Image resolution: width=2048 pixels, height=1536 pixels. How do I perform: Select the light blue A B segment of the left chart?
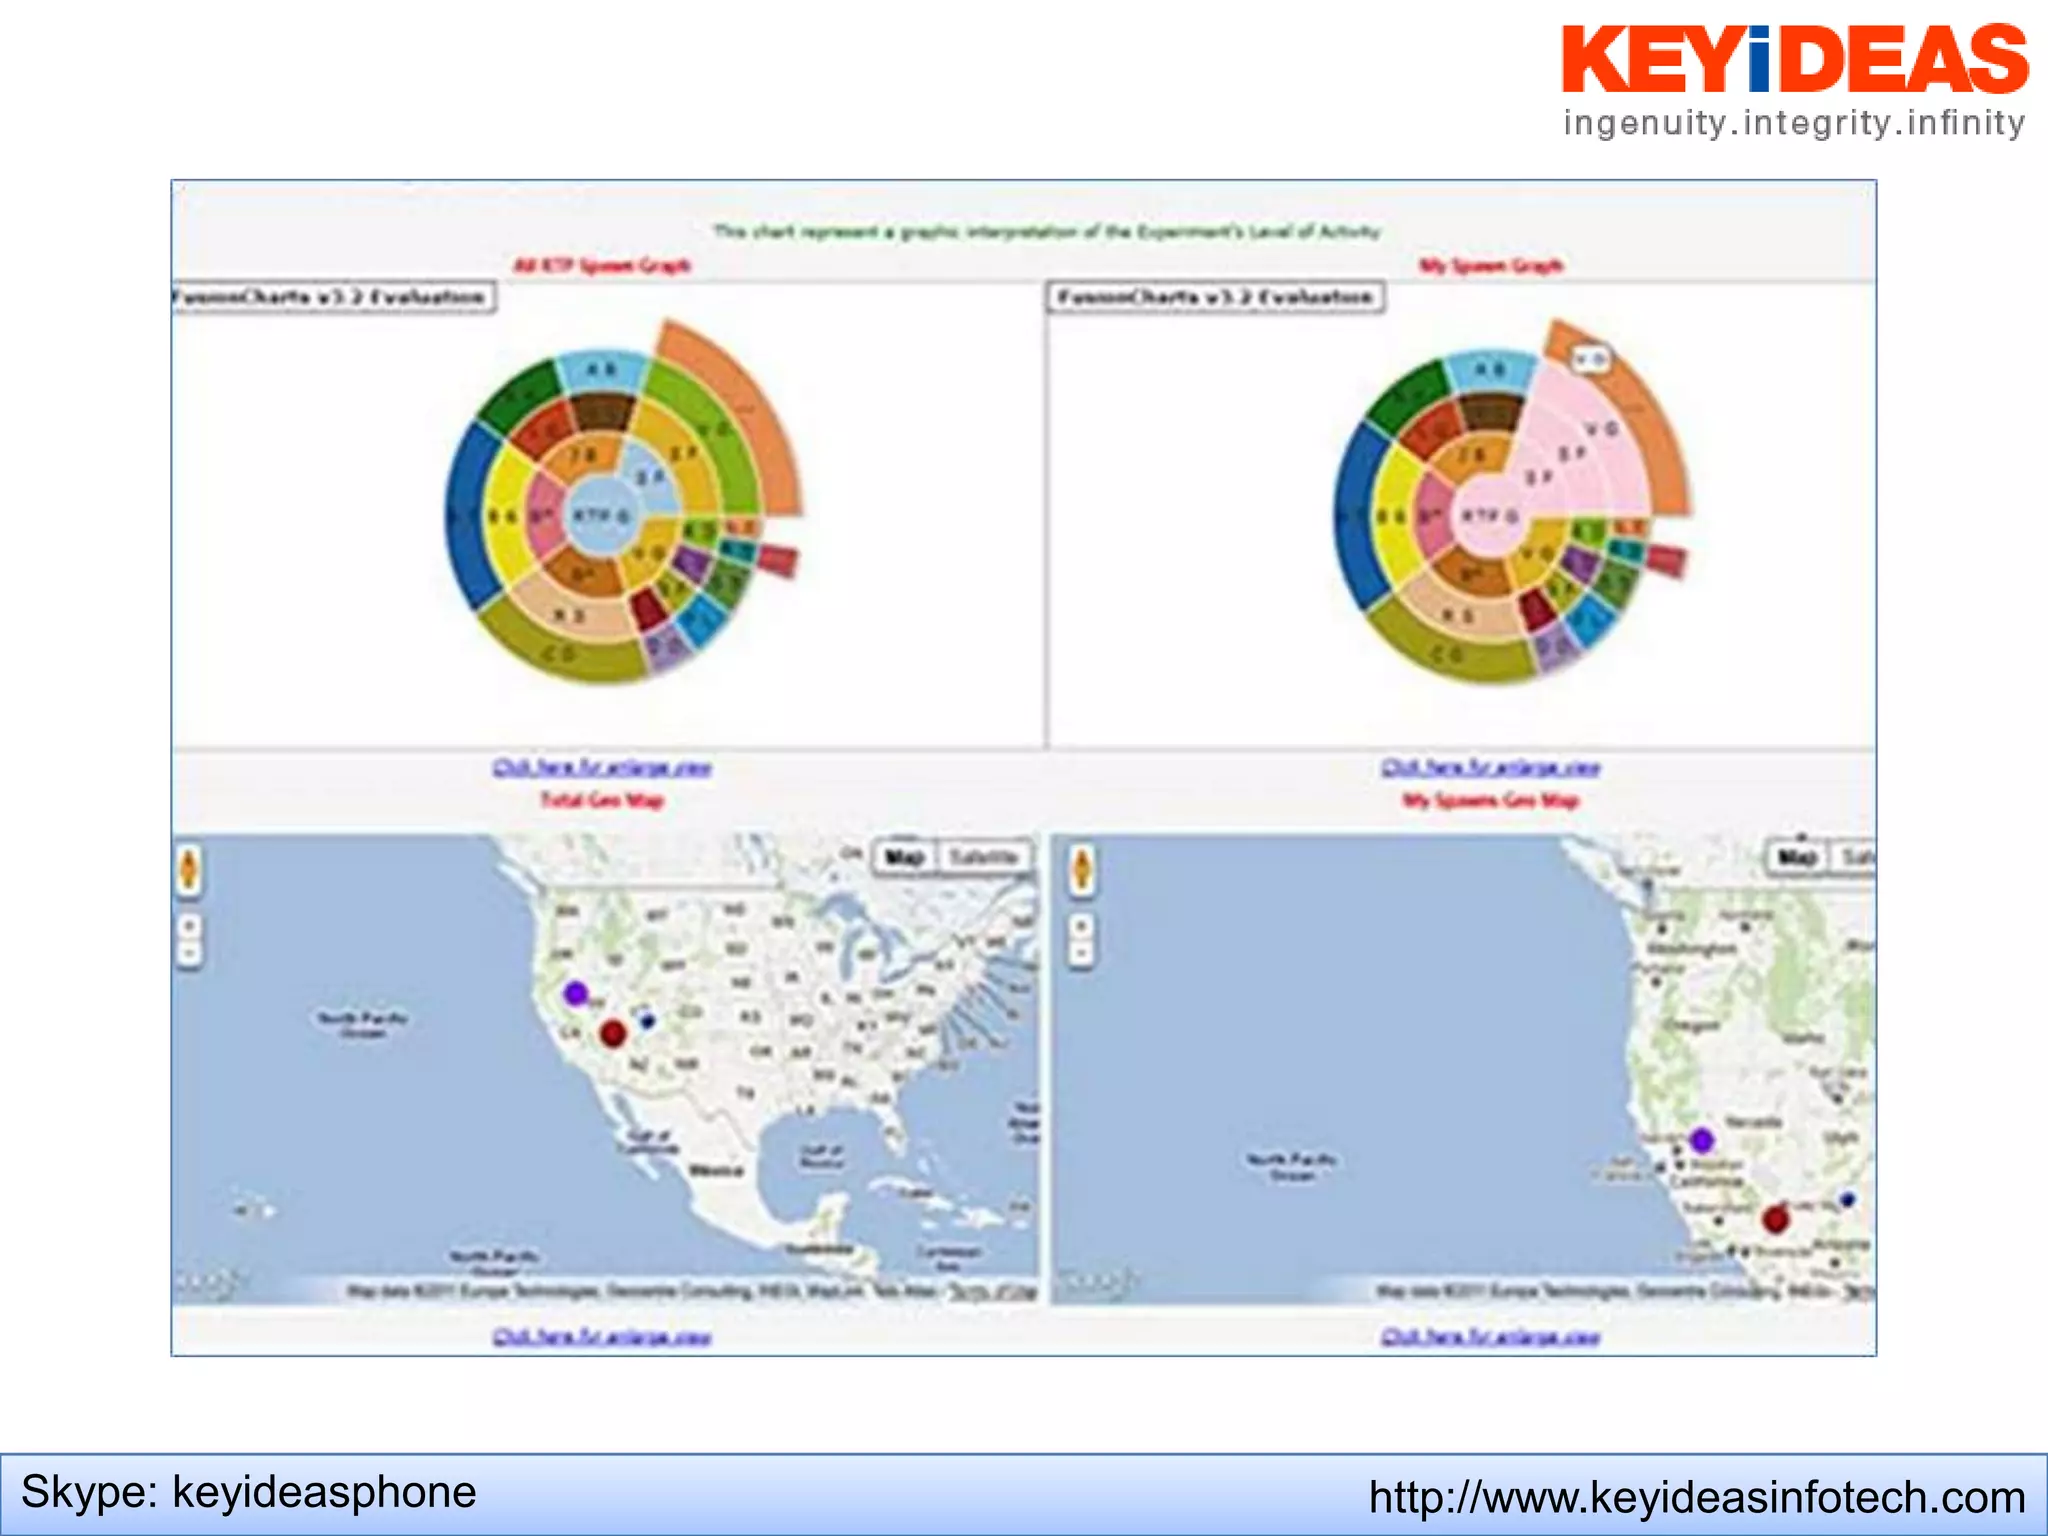click(602, 370)
